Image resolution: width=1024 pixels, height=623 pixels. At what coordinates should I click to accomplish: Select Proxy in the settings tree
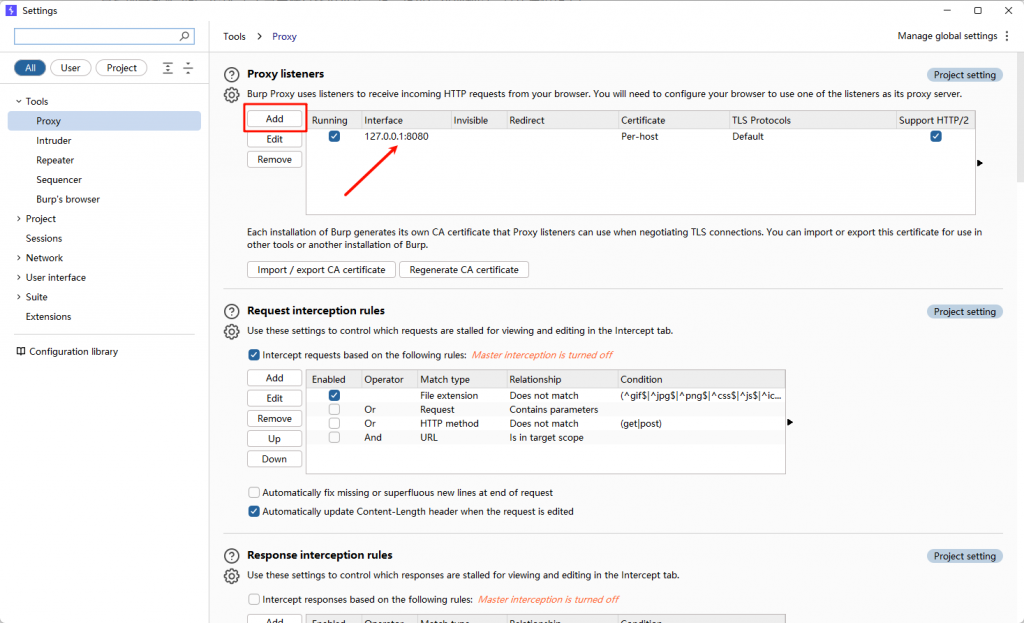[x=104, y=121]
